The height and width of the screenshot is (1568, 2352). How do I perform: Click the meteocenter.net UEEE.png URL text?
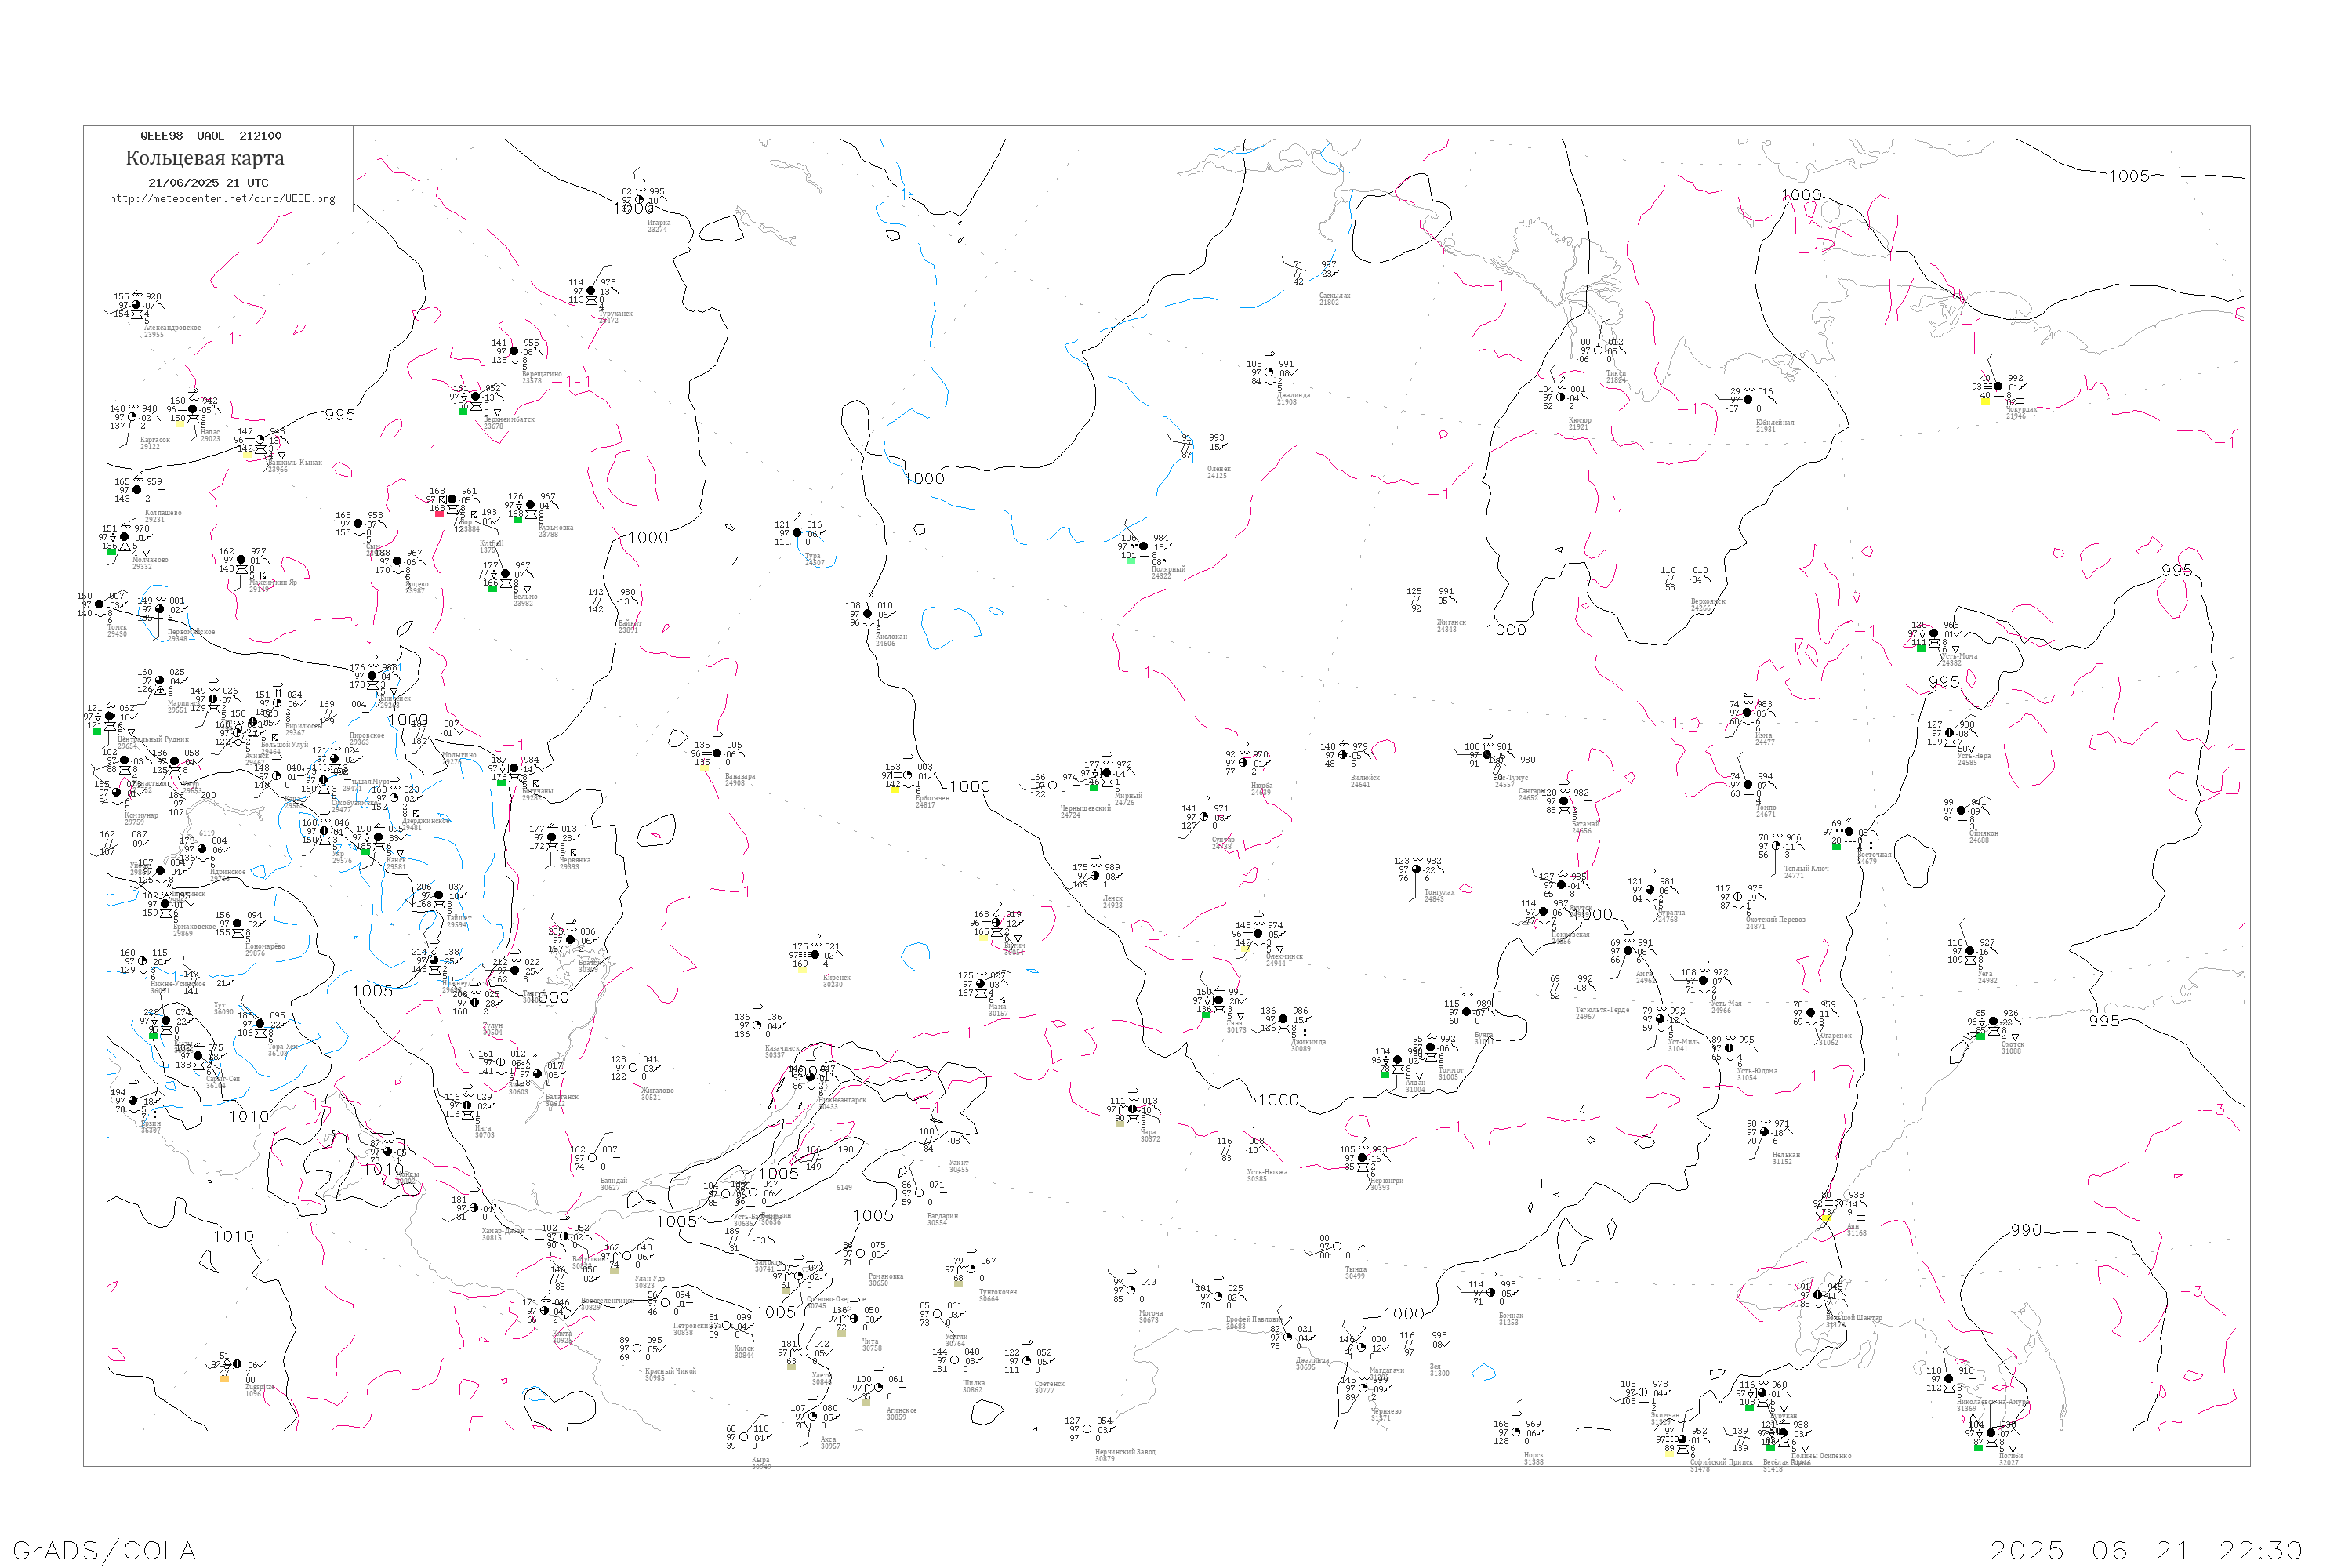point(222,199)
